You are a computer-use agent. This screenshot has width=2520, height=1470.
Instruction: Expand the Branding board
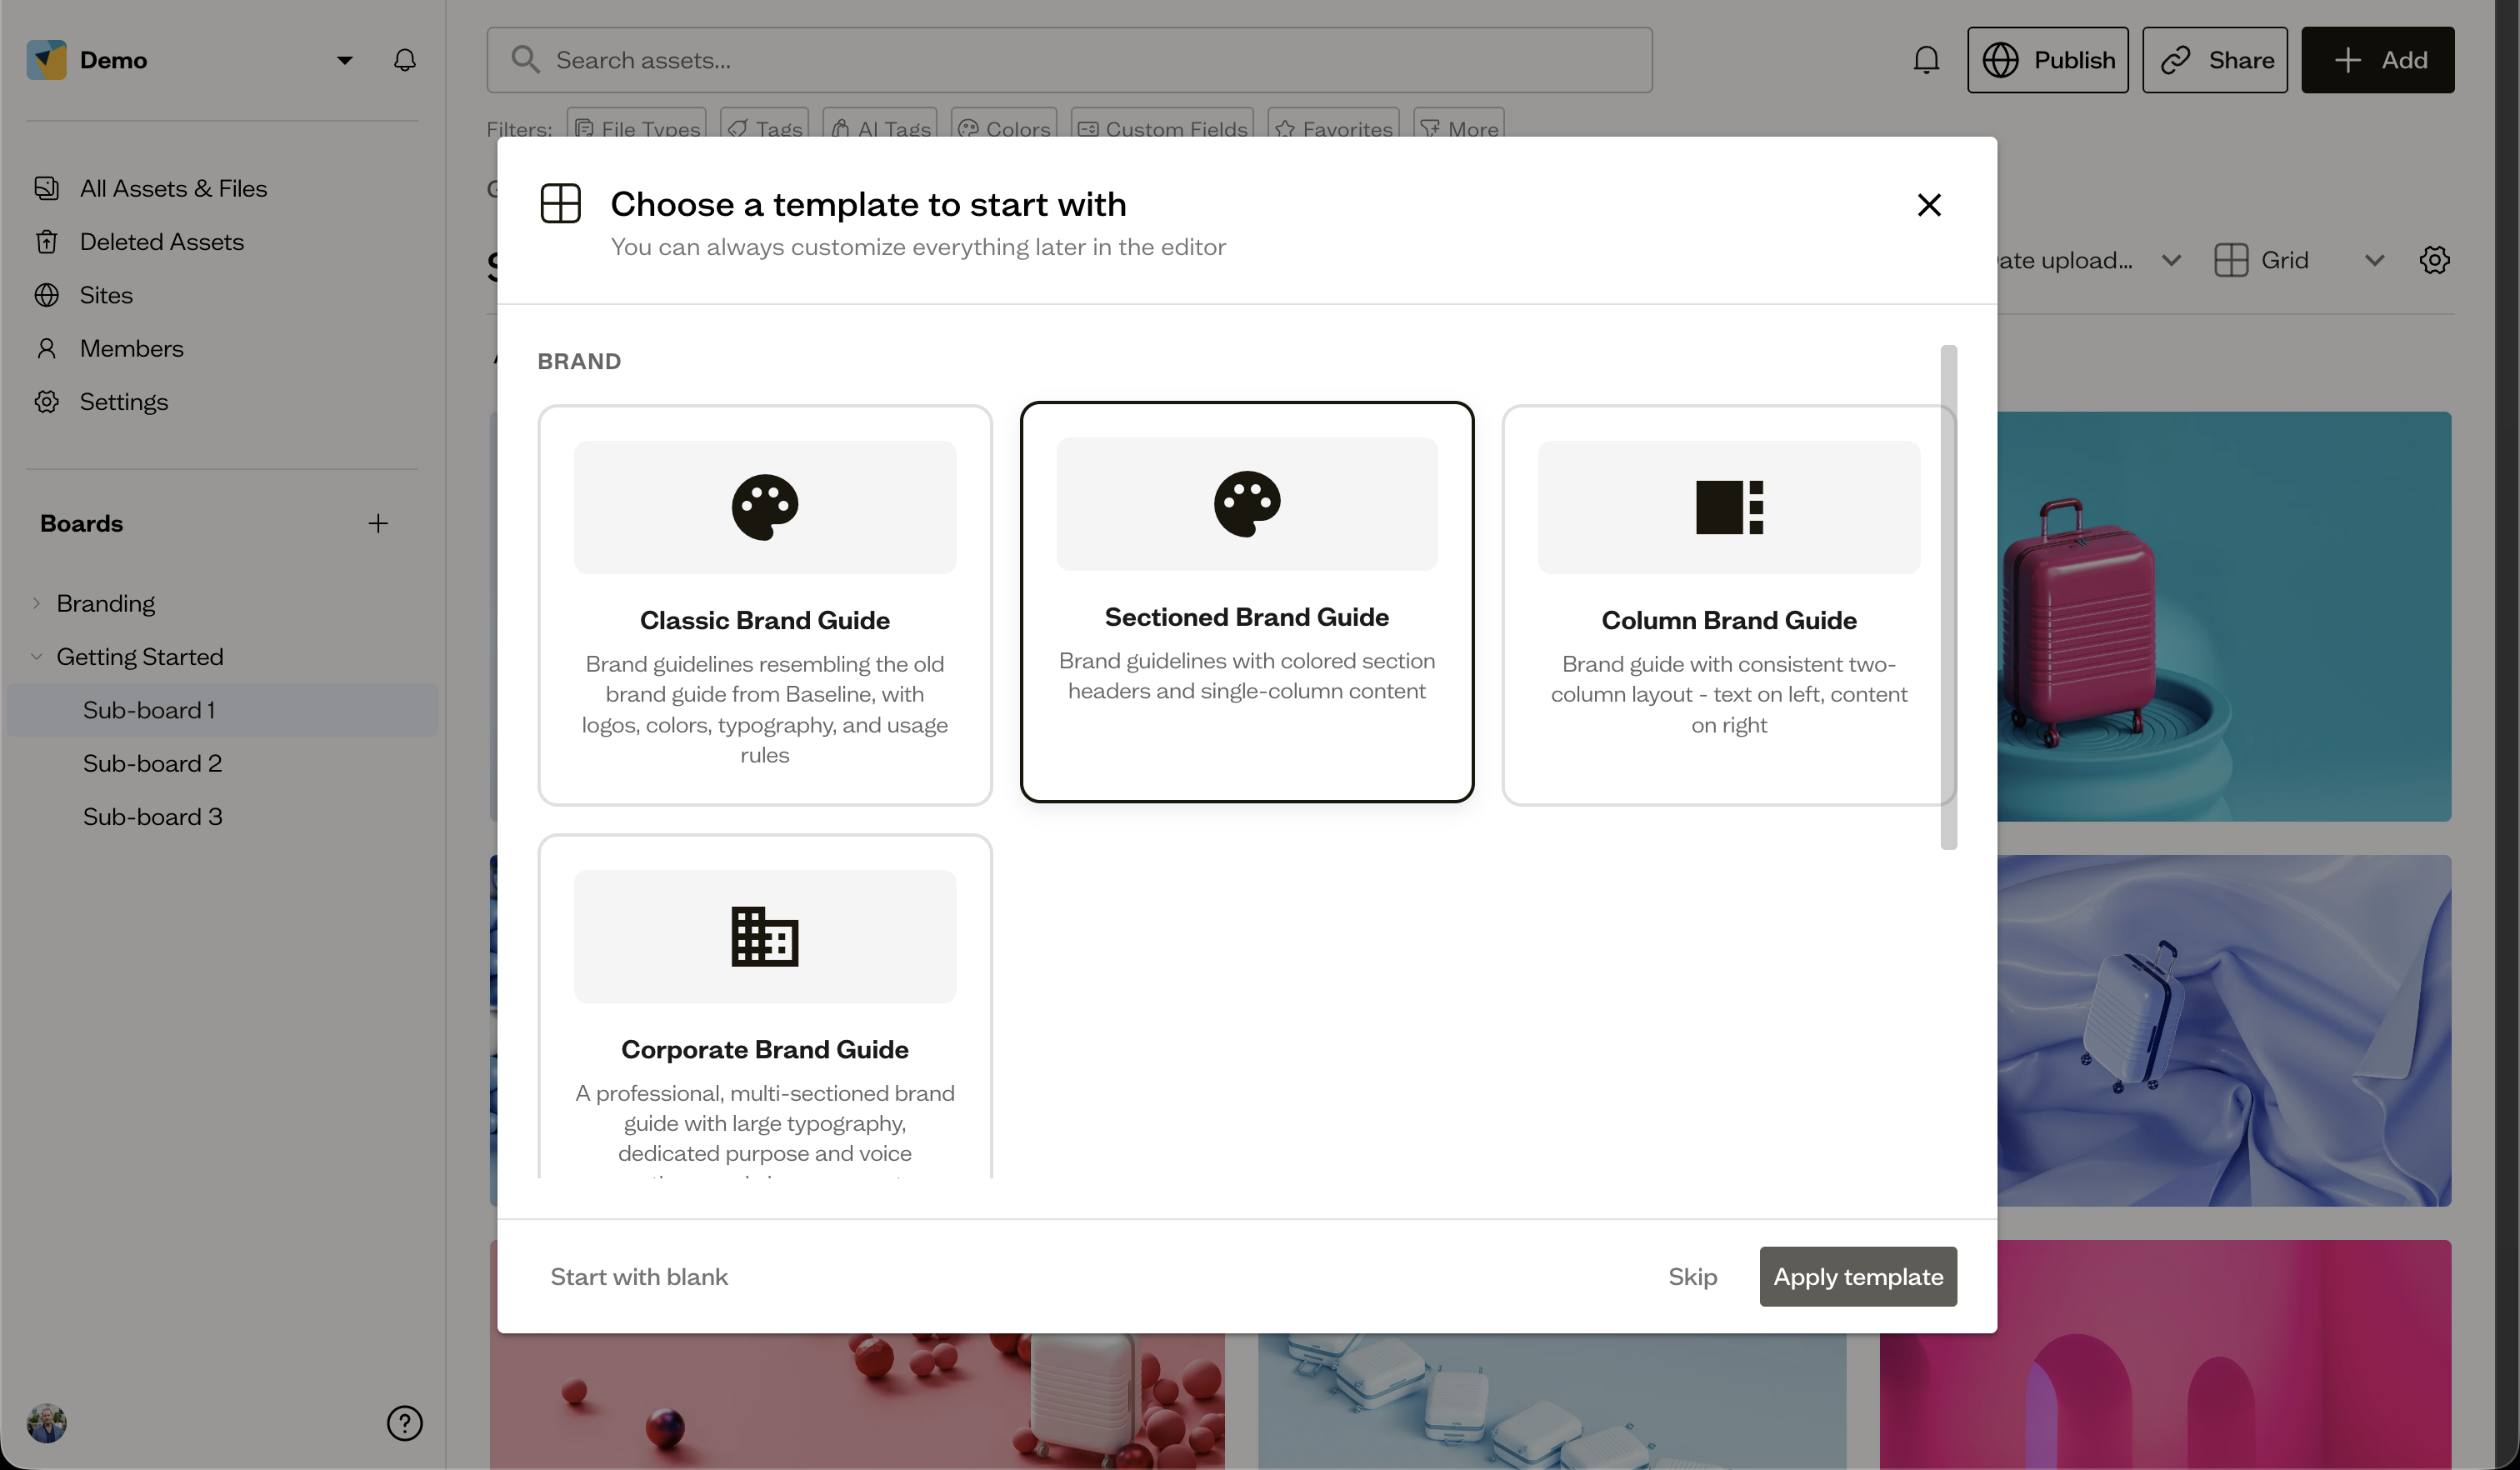tap(36, 603)
